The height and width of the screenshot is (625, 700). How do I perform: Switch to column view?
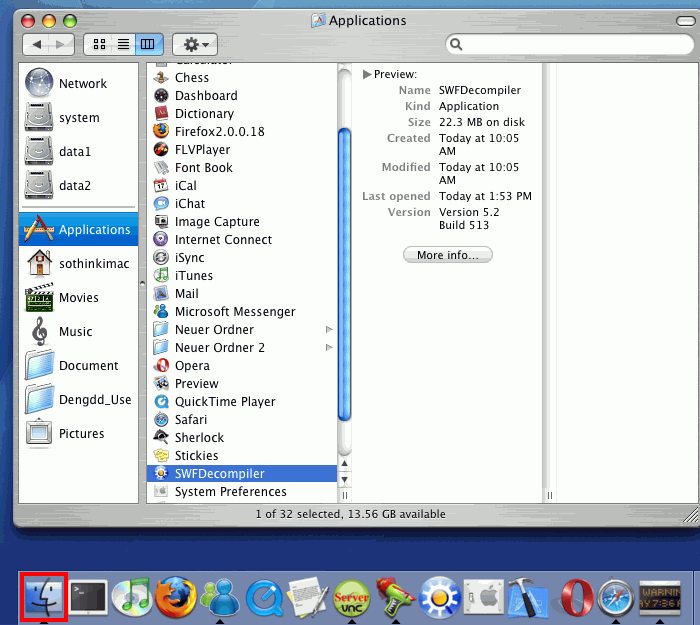tap(148, 44)
